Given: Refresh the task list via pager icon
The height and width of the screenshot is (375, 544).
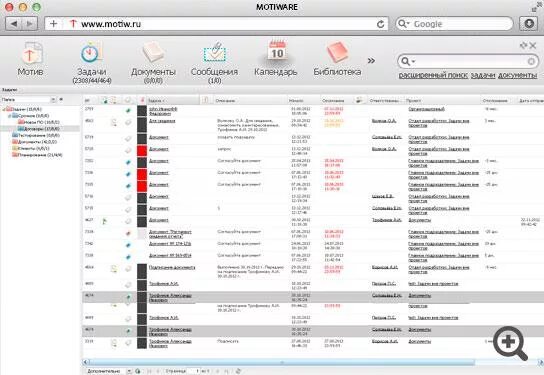Looking at the screenshot, I should point(238,371).
